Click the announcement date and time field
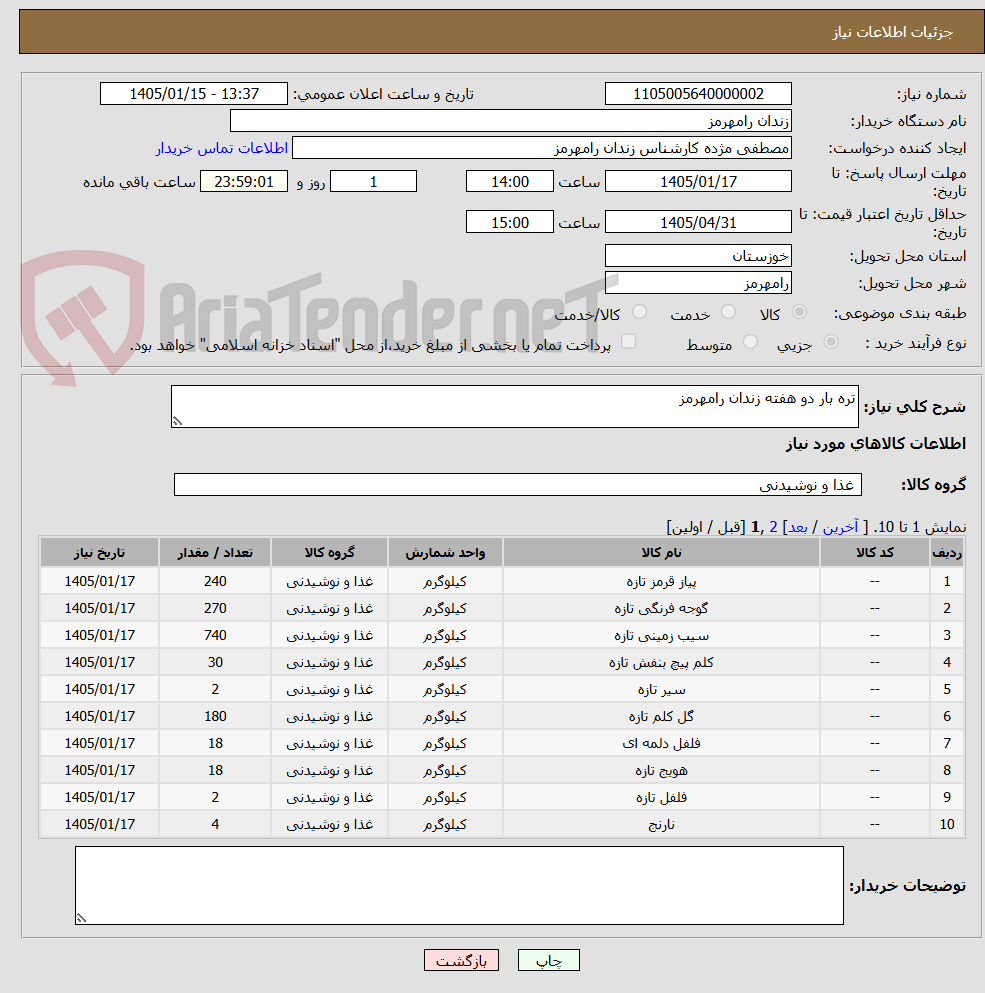985x993 pixels. [x=194, y=94]
